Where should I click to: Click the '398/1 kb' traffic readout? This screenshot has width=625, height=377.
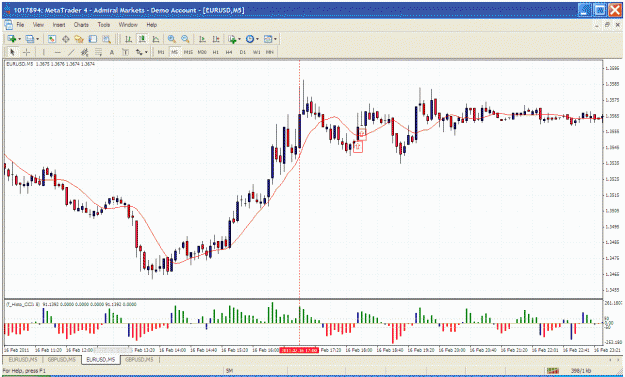[x=581, y=371]
